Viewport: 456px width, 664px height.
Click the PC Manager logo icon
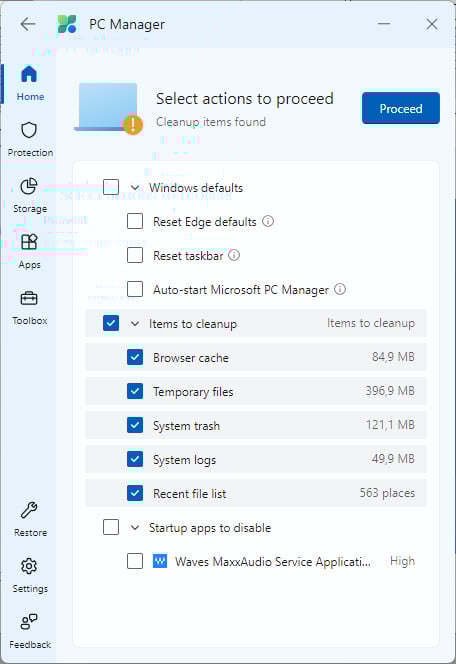pyautogui.click(x=67, y=24)
